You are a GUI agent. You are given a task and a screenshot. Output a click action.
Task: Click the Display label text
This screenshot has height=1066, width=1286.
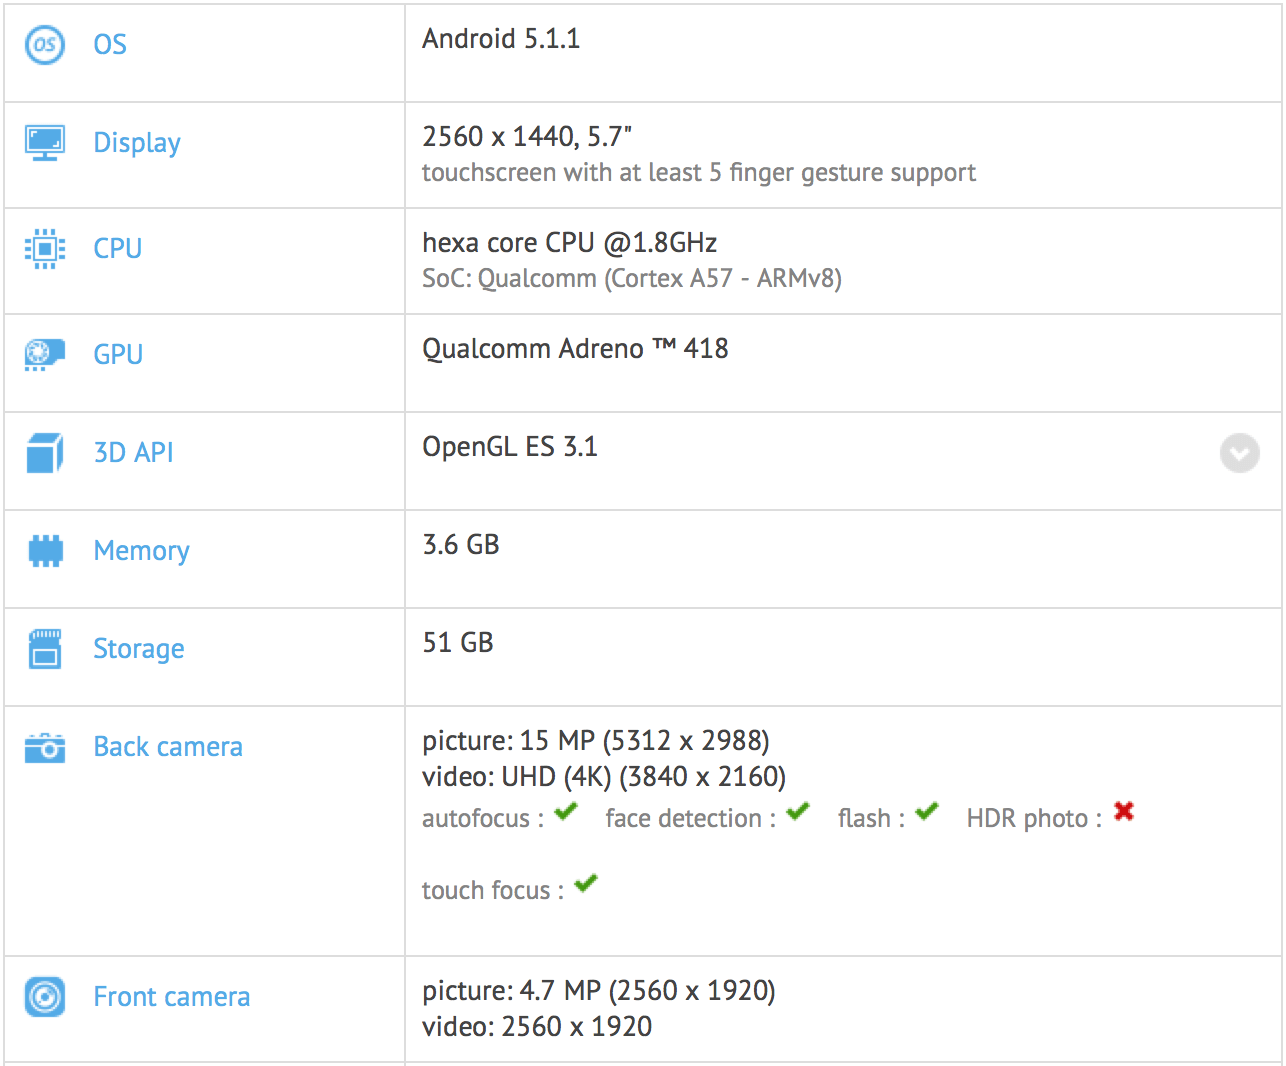pyautogui.click(x=137, y=143)
